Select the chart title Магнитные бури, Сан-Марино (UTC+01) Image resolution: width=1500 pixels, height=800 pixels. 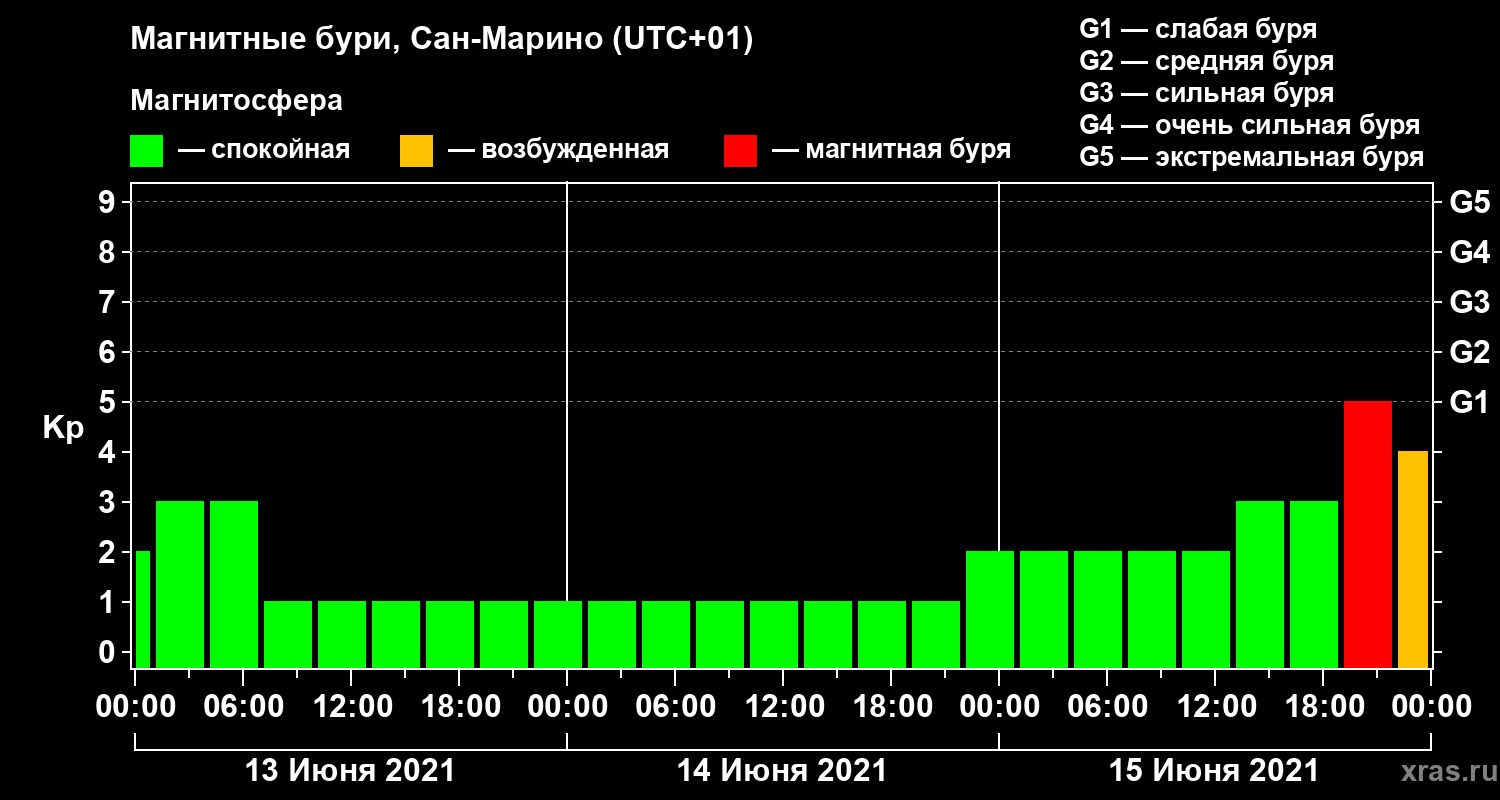pyautogui.click(x=441, y=41)
